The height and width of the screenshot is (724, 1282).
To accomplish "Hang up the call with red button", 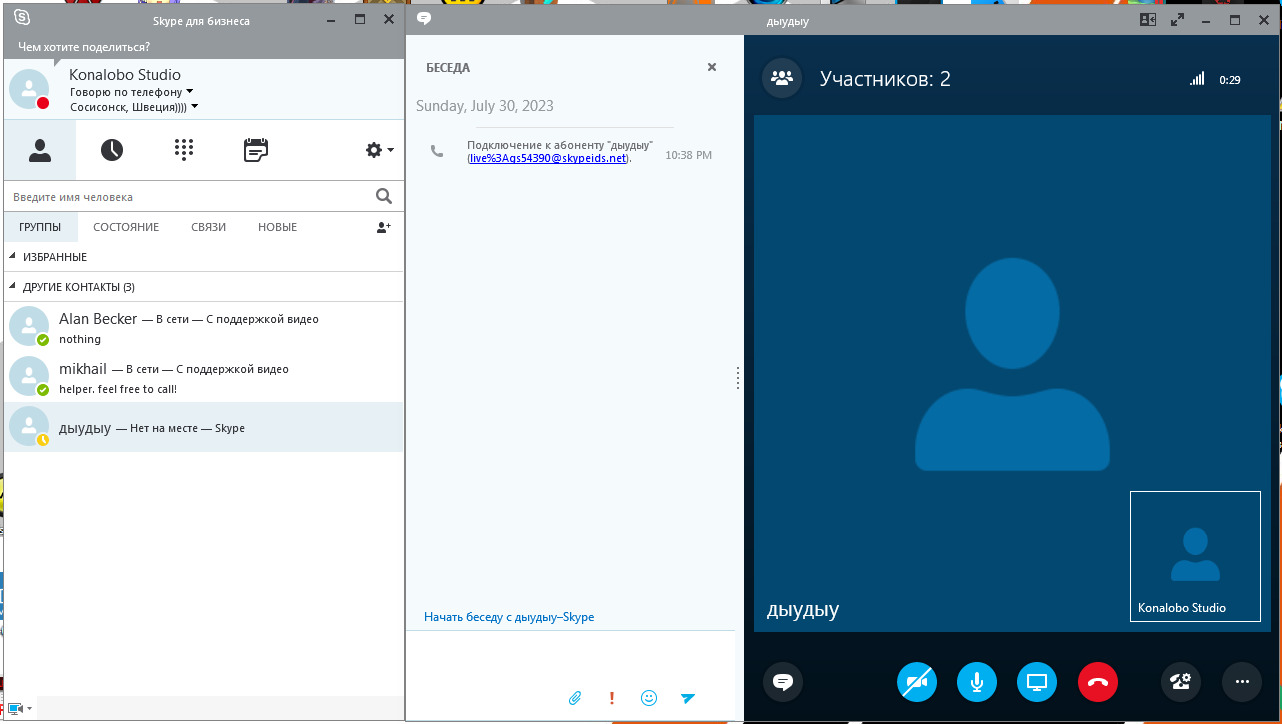I will [x=1097, y=683].
